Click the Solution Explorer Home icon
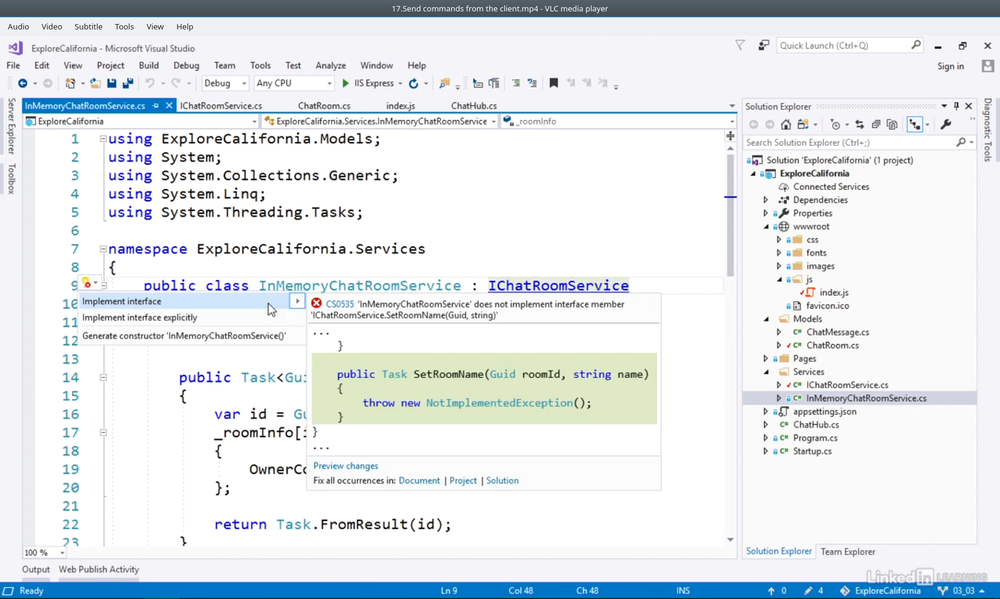Image resolution: width=1000 pixels, height=599 pixels. click(786, 124)
